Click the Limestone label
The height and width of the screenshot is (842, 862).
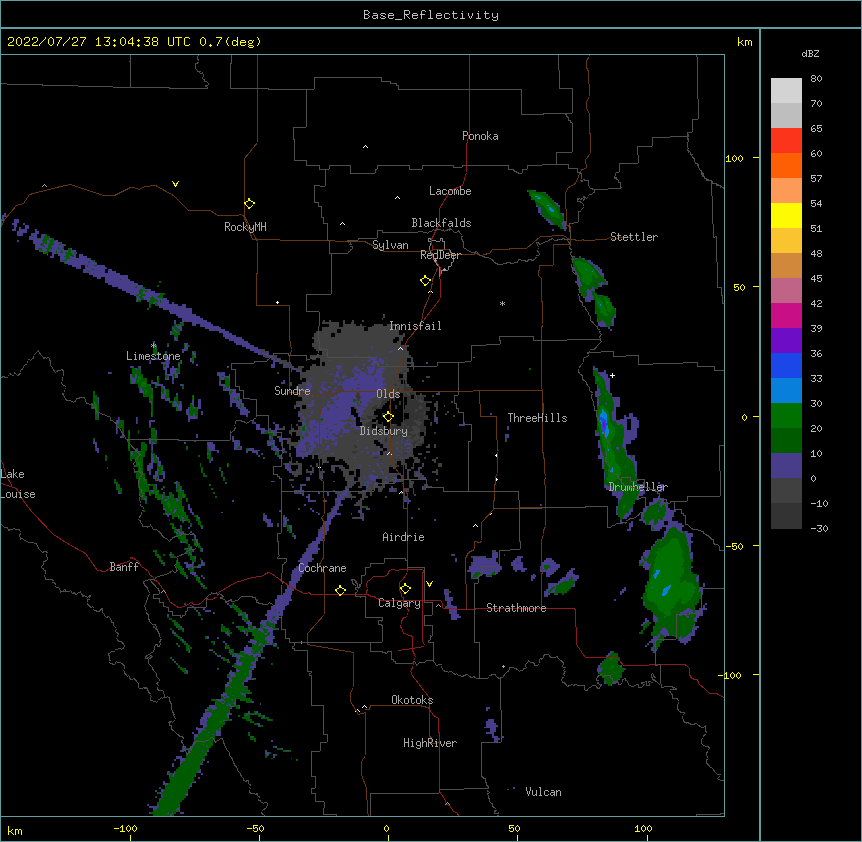pyautogui.click(x=153, y=356)
